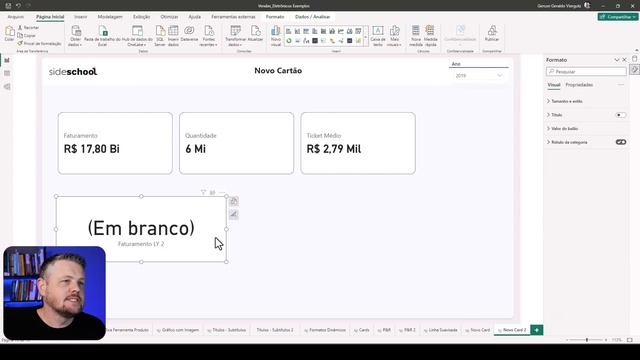Open the Obter dados menu

(x=76, y=36)
